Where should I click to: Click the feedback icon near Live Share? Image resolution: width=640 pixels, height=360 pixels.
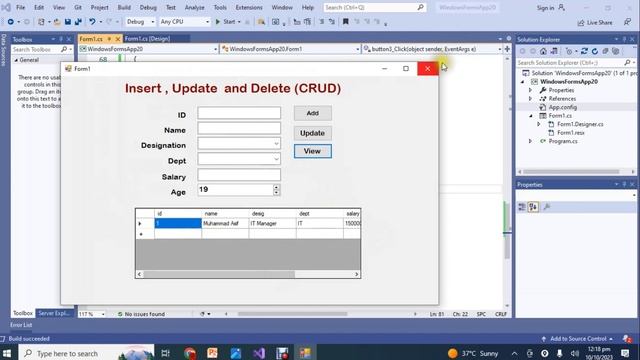pos(627,22)
